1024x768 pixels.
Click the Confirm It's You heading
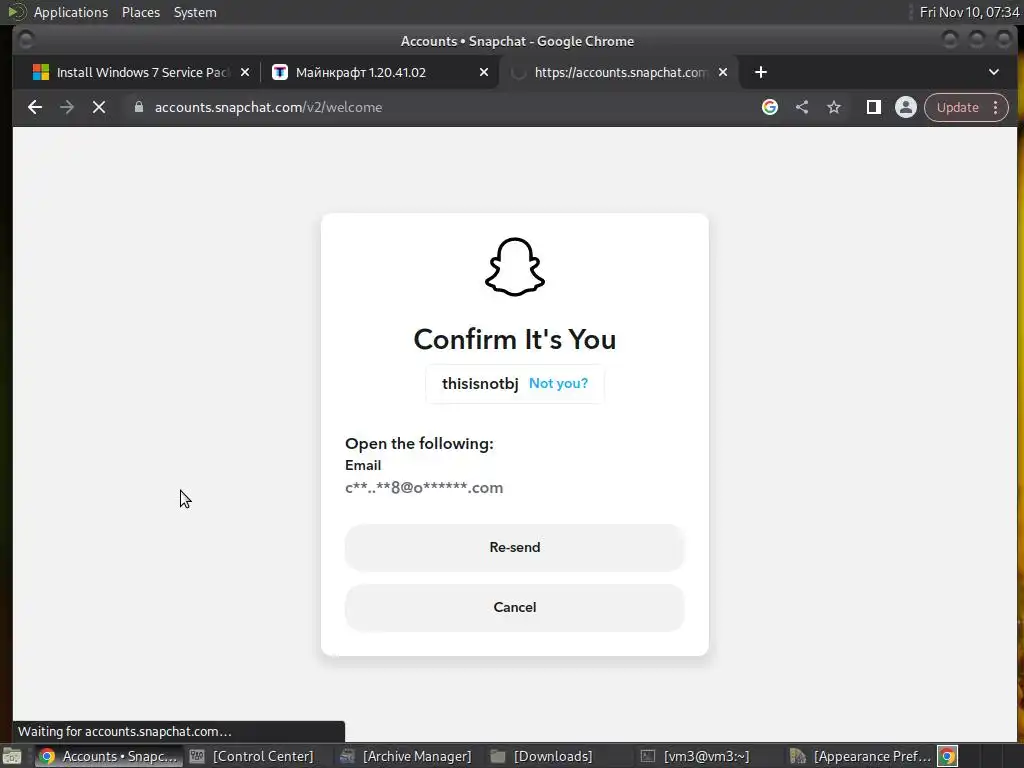[x=515, y=339]
